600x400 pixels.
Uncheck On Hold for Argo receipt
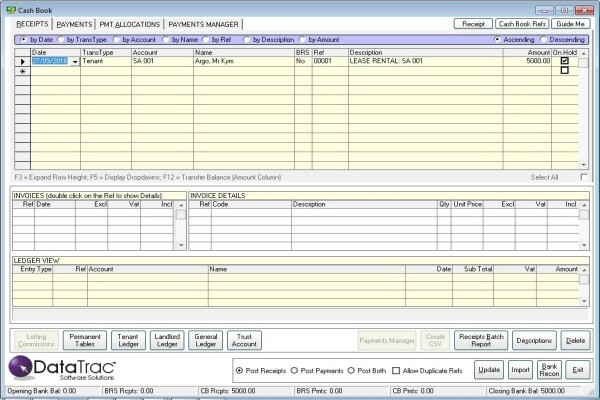(564, 61)
